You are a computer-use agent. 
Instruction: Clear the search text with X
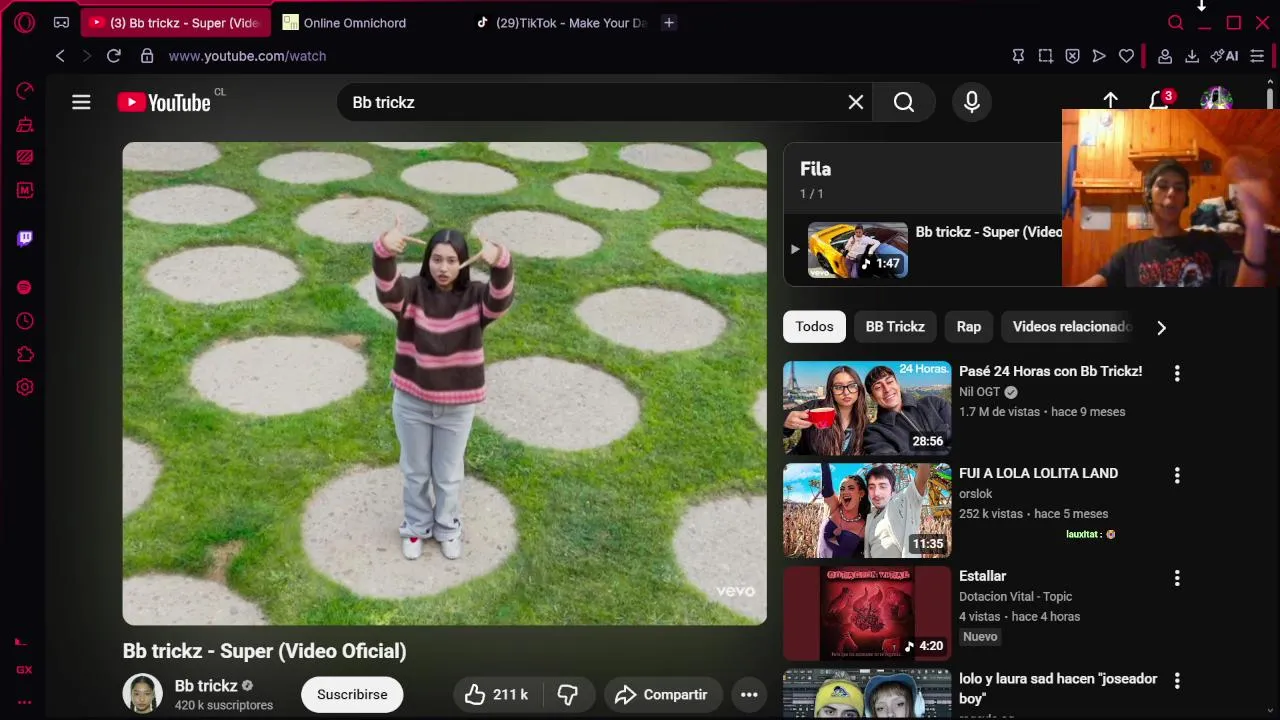tap(856, 102)
